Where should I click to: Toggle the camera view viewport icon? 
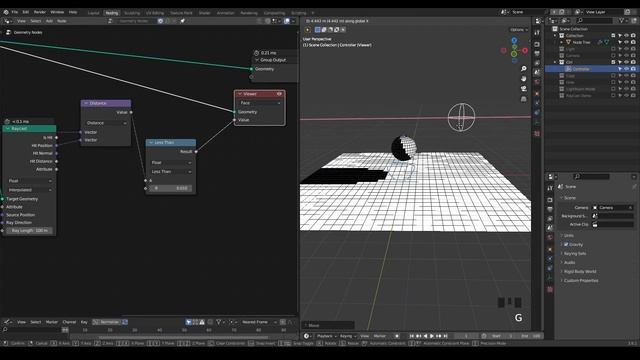point(524,89)
